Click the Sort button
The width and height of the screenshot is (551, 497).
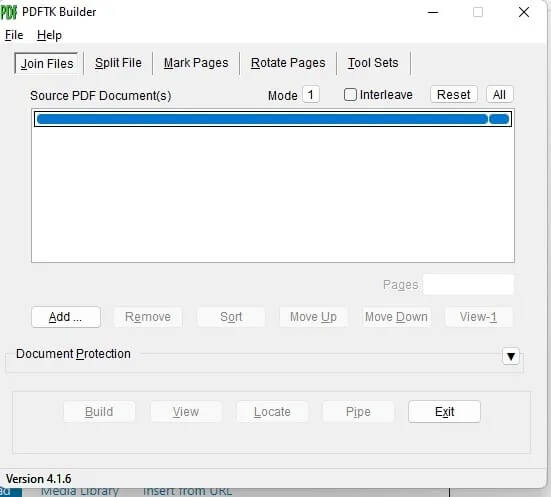tap(231, 317)
